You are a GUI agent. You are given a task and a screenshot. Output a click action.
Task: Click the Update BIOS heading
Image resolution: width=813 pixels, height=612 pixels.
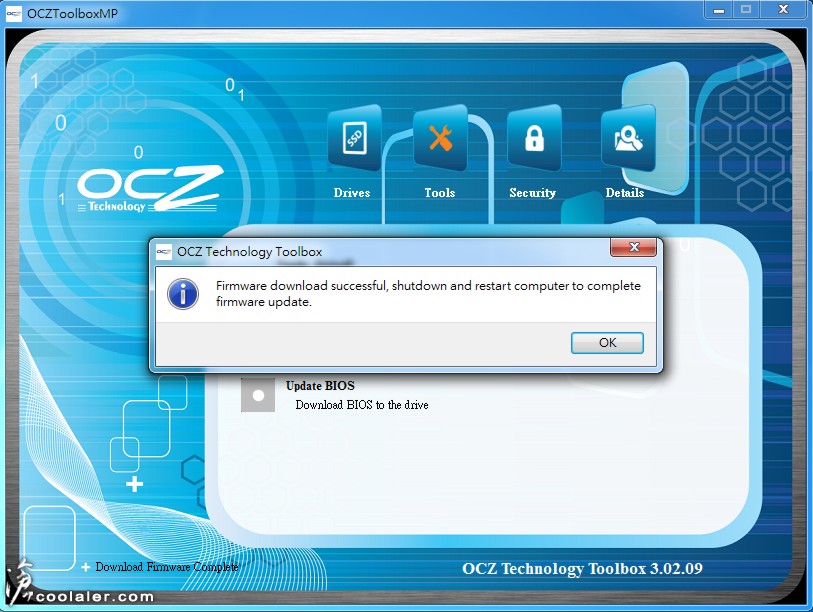tap(320, 386)
